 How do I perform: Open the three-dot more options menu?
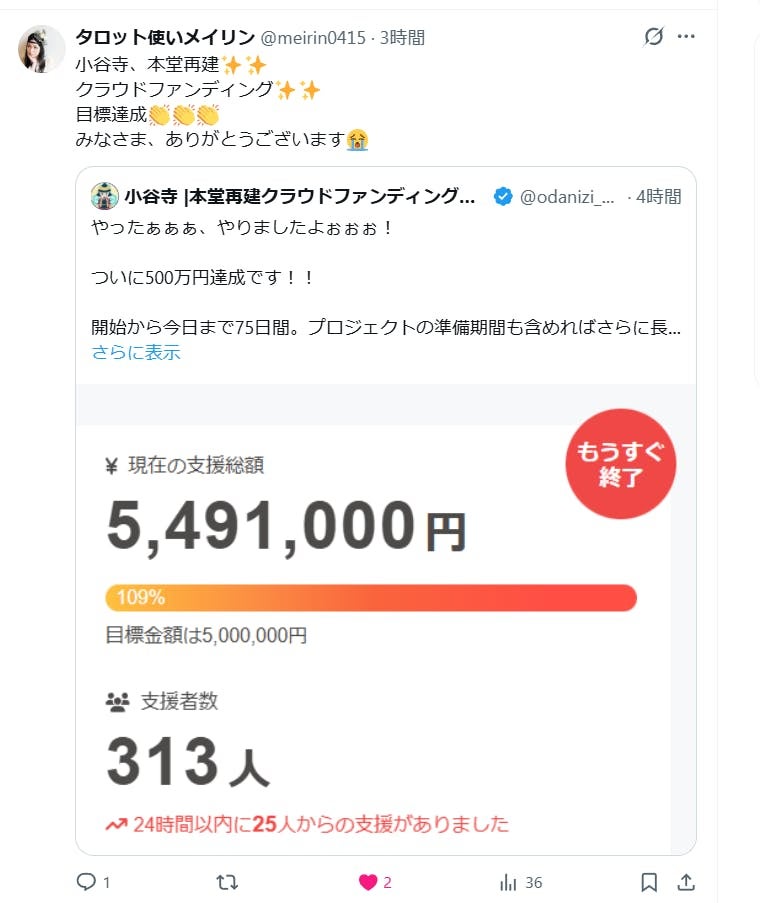tap(686, 37)
